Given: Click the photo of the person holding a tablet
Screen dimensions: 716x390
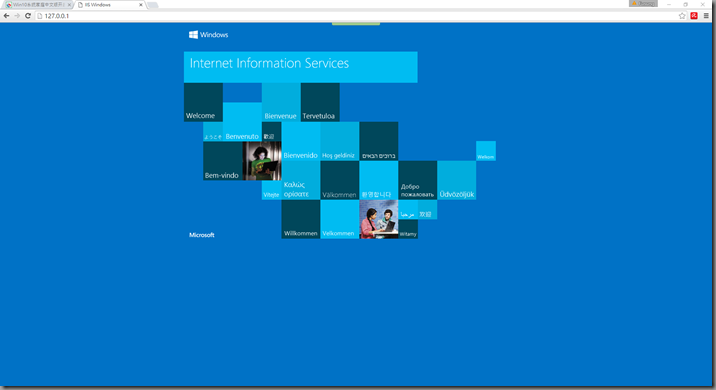Looking at the screenshot, I should tap(262, 161).
